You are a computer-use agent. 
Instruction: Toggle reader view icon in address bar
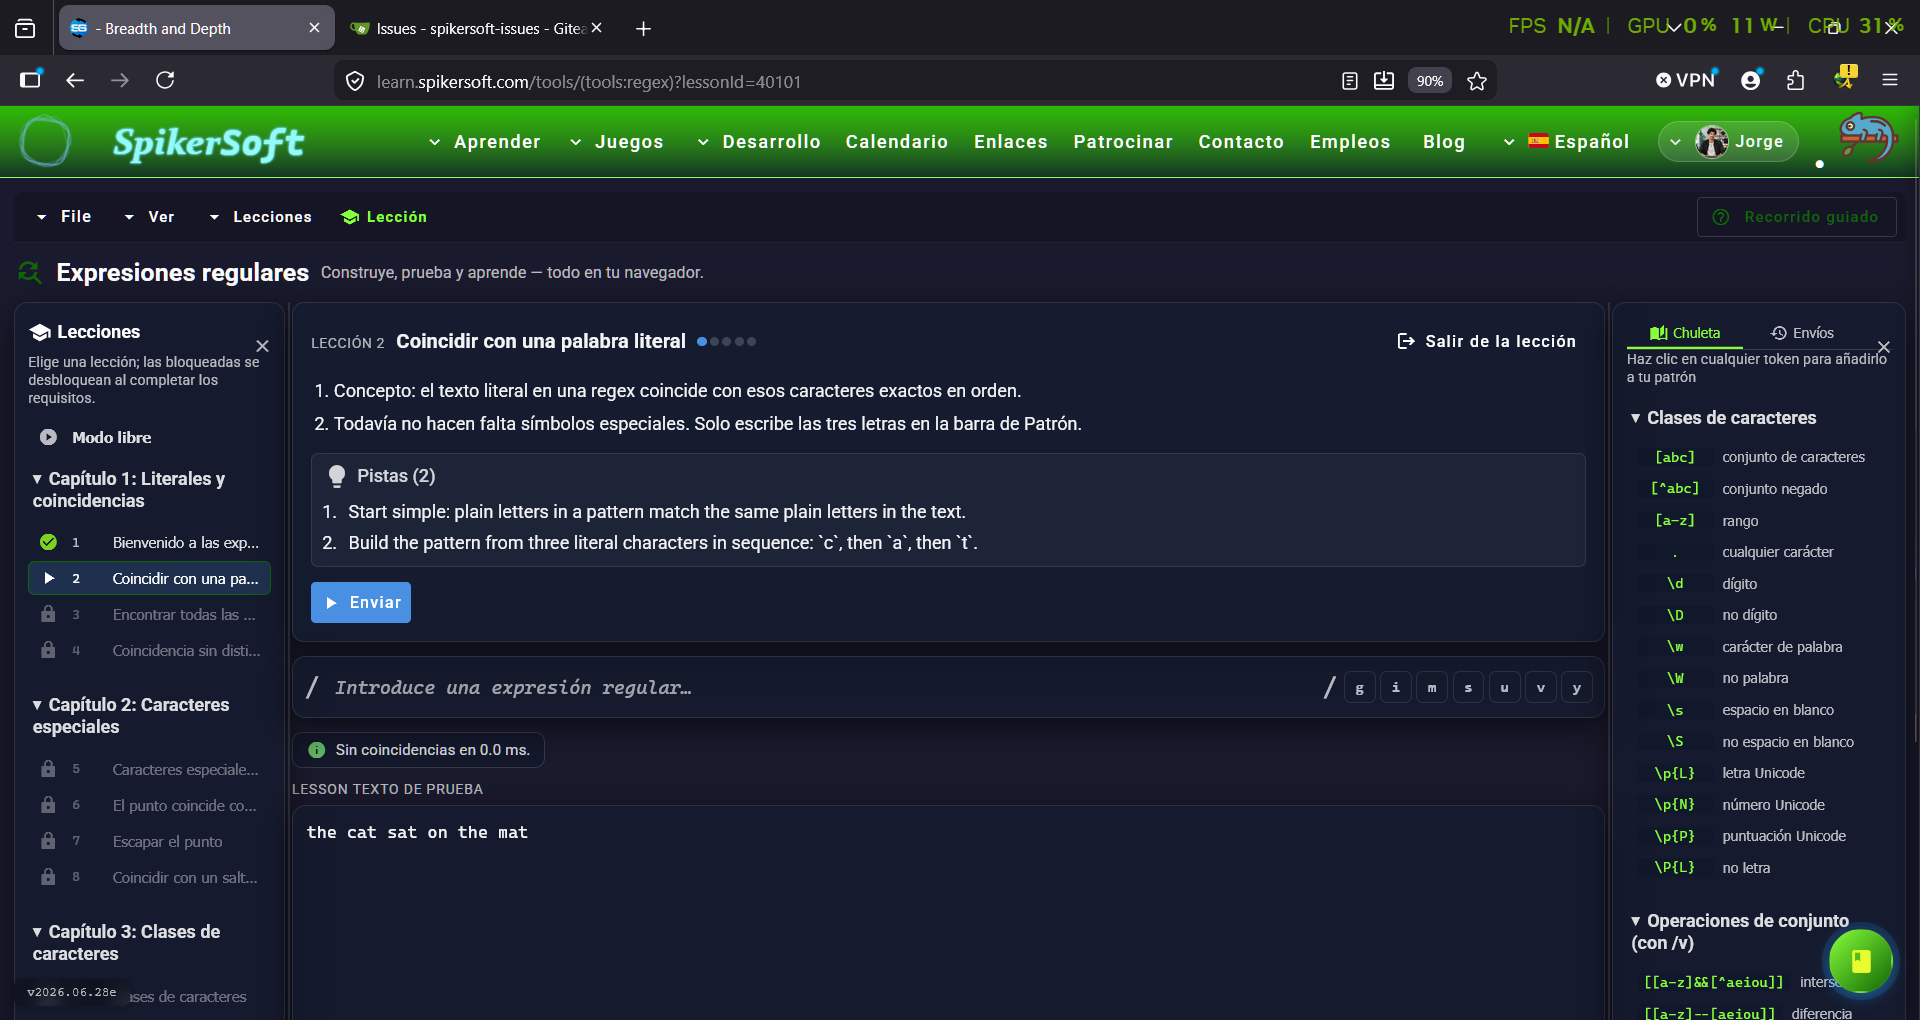pos(1349,81)
